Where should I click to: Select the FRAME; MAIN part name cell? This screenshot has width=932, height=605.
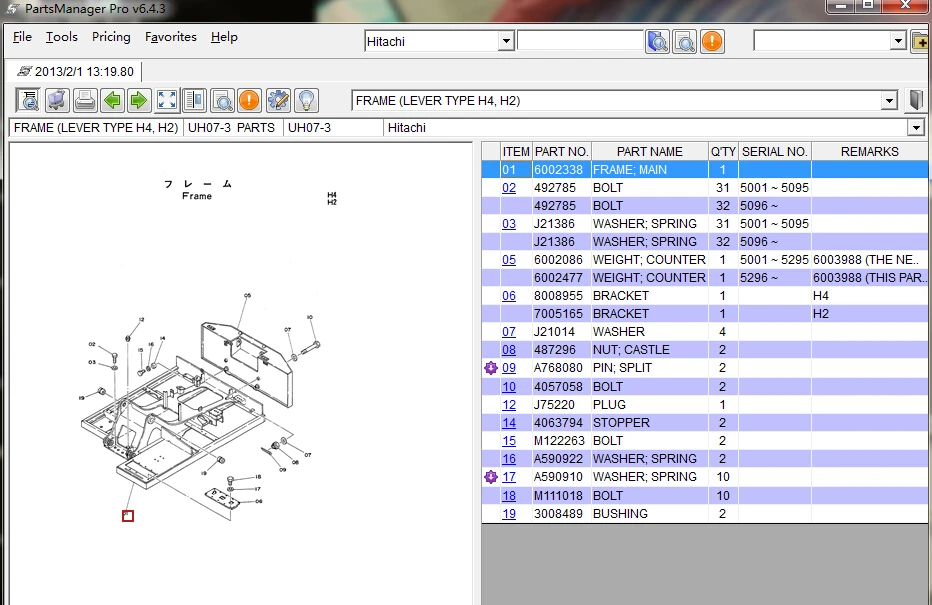[x=650, y=170]
